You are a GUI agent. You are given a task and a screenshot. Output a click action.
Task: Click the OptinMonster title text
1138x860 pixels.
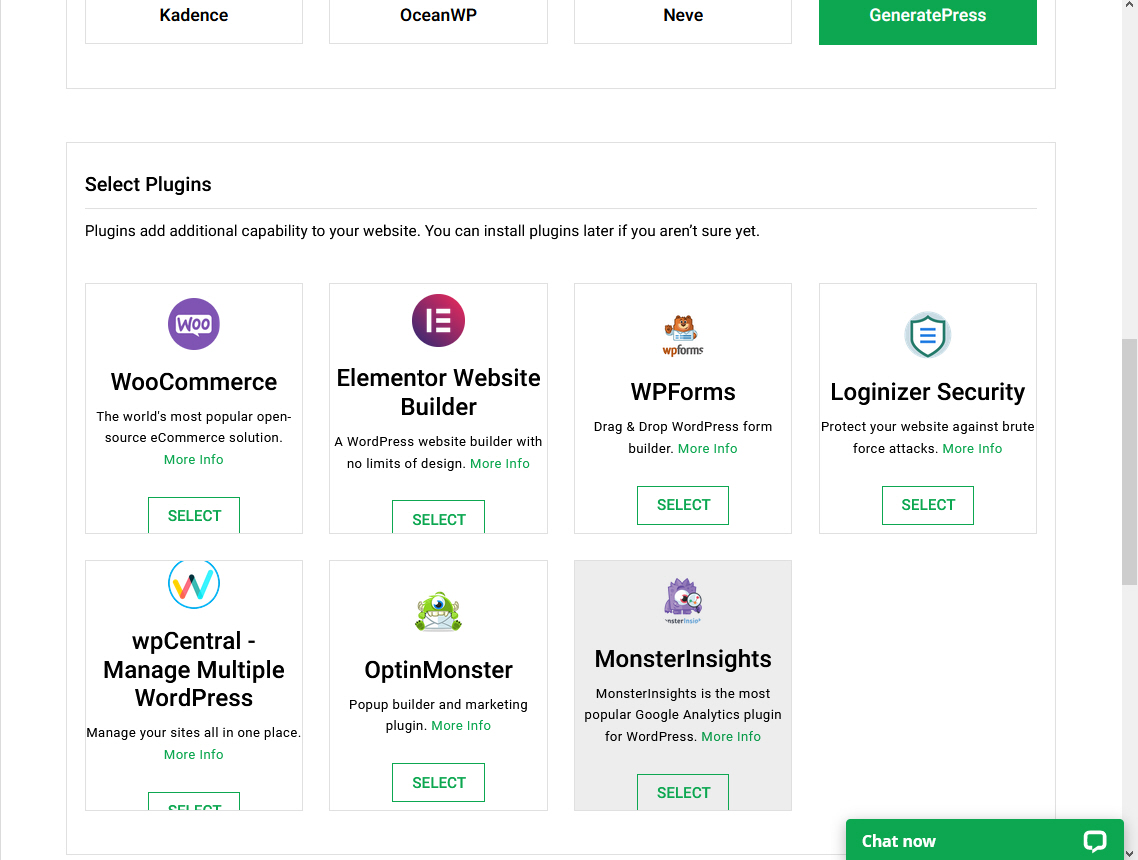point(438,670)
